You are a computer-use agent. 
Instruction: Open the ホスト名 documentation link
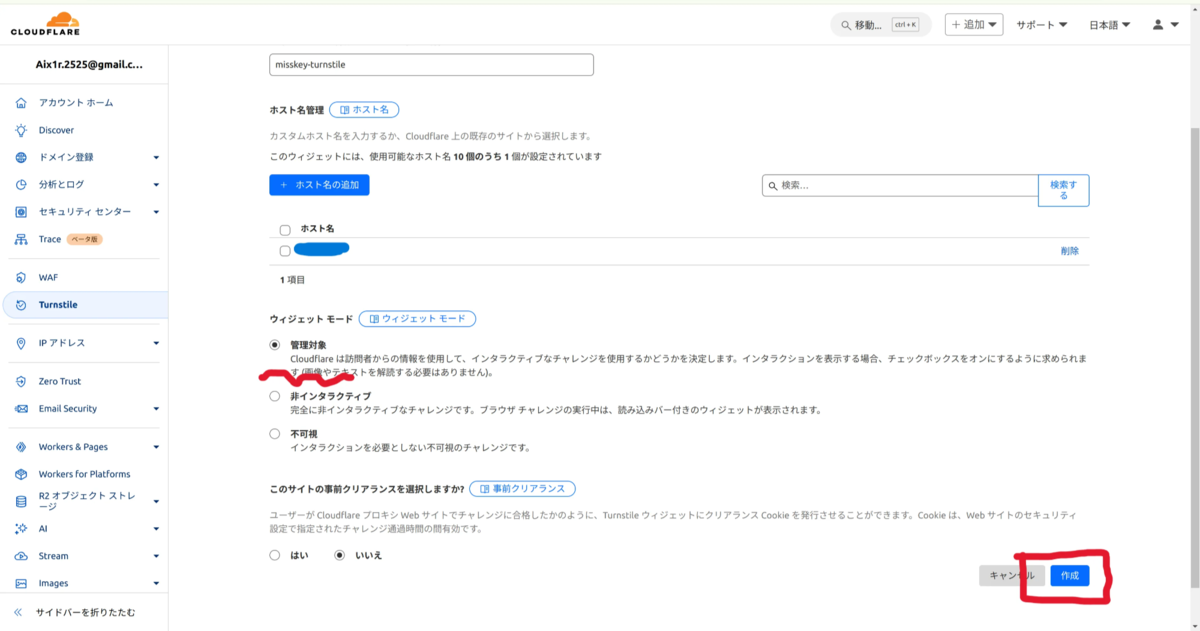click(365, 110)
